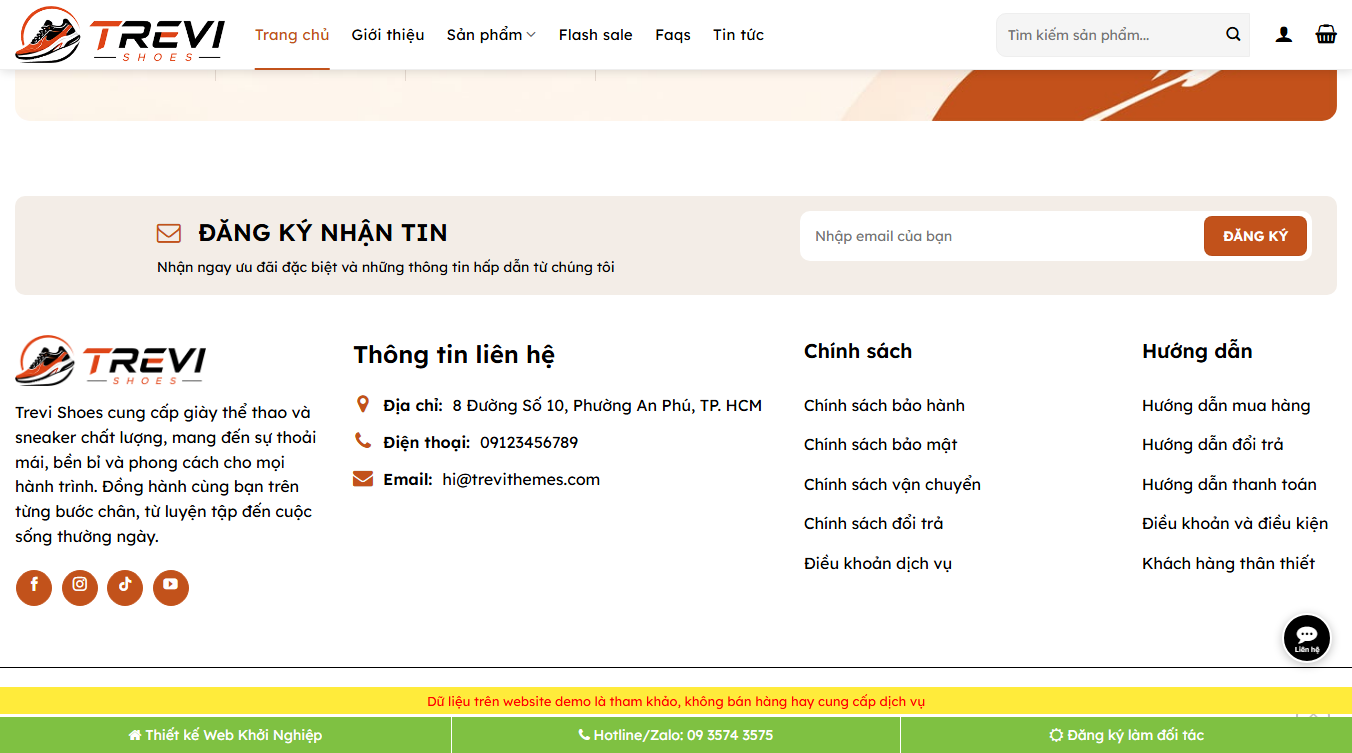1352x753 pixels.
Task: Click the search magnifier icon
Action: (1233, 35)
